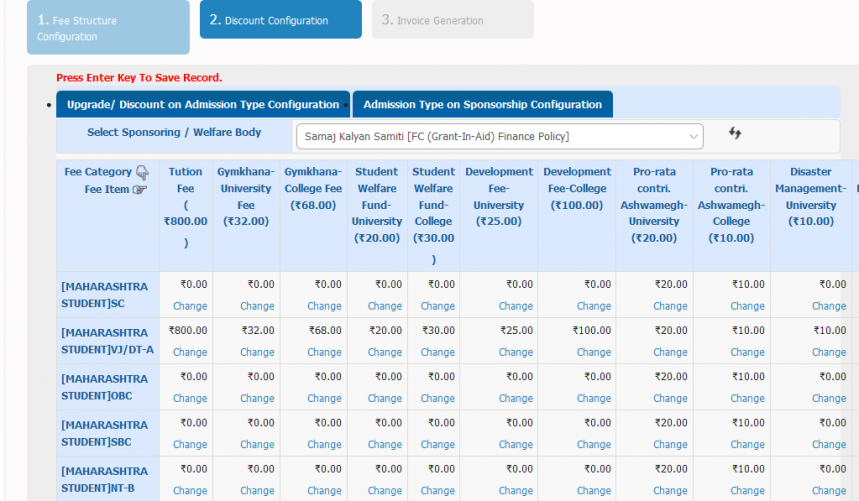This screenshot has width=859, height=501.
Task: Change Pro-rata Ashwamegh-University for VJ/DT-A row
Action: tap(670, 352)
